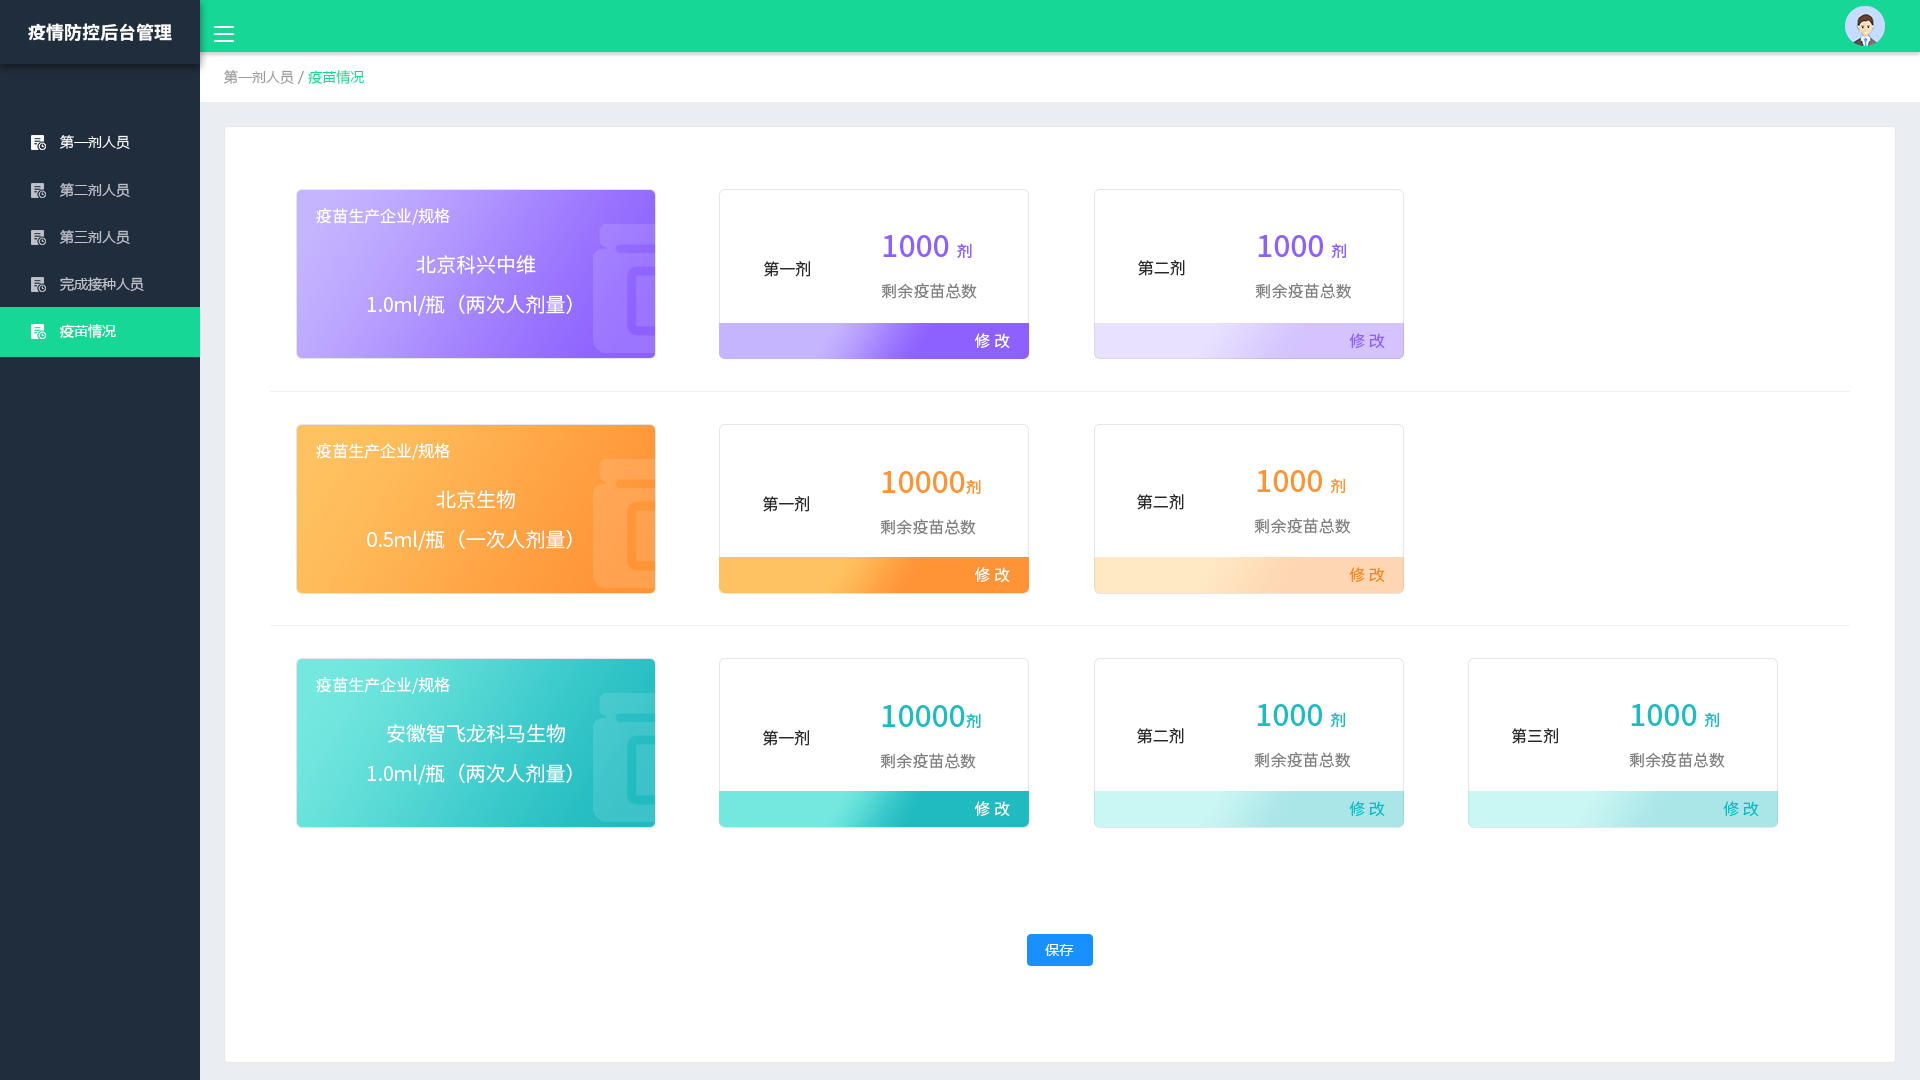
Task: Click 疫苗情况 breadcrumb text
Action: (336, 77)
